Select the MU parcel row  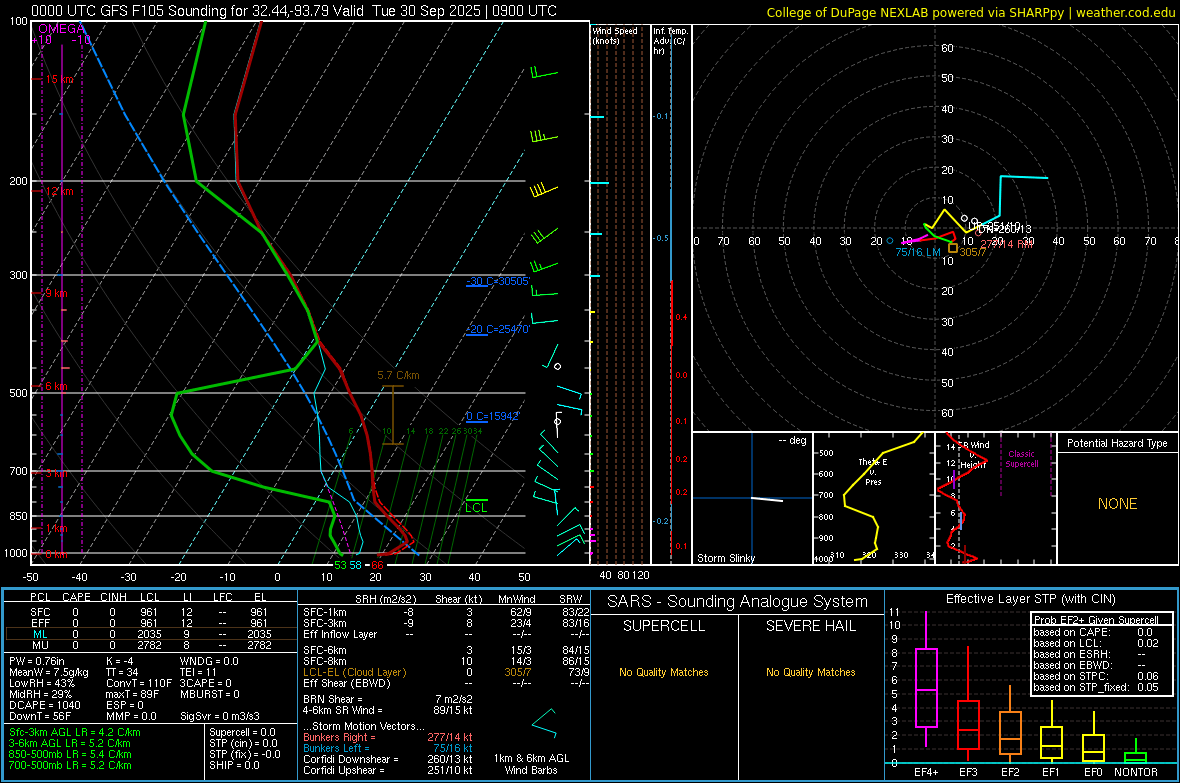[150, 644]
